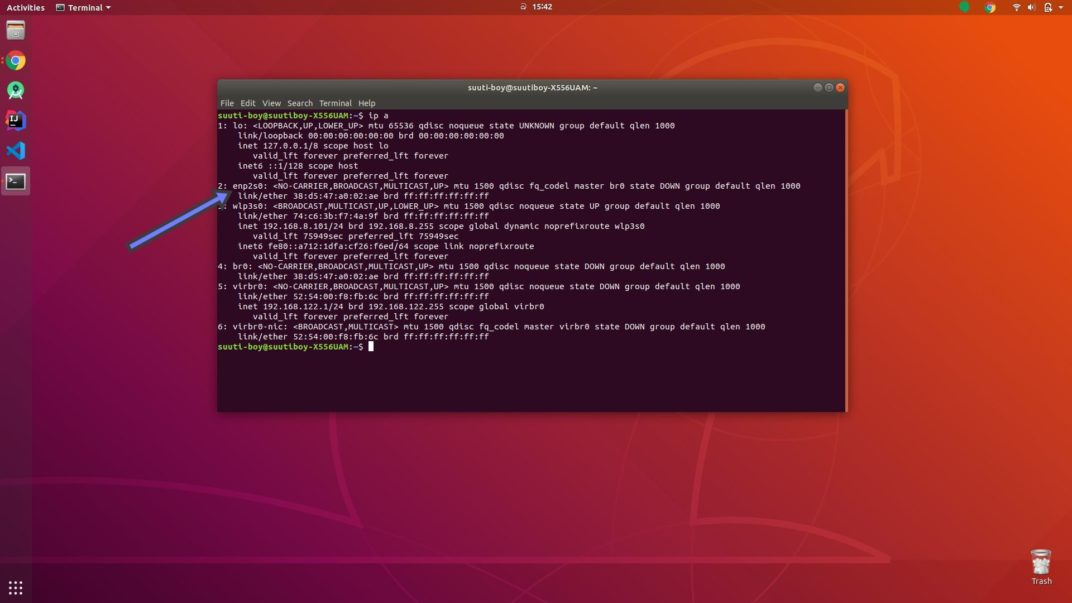Expand the system status menu chevron

pos(1062,7)
